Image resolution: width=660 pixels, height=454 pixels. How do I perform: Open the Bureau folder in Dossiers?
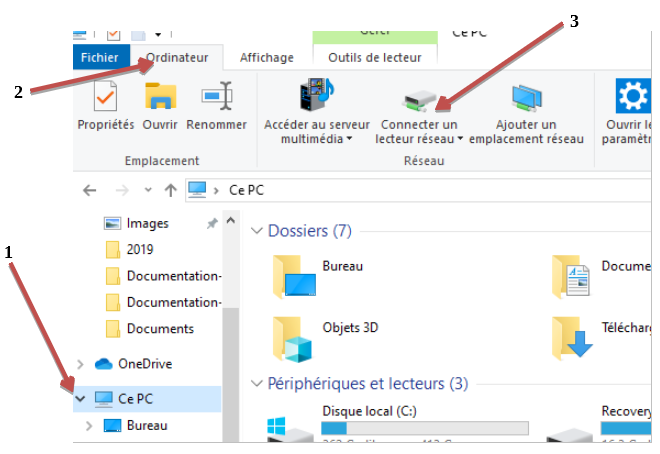(x=294, y=275)
